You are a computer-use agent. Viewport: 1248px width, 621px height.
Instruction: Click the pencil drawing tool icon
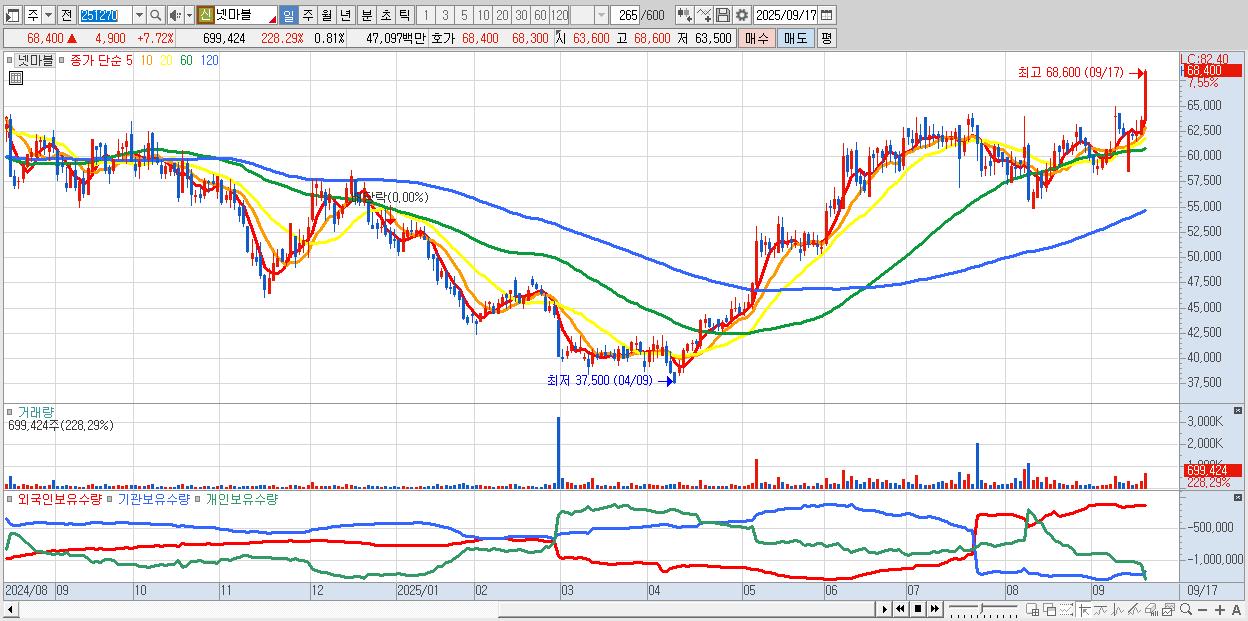click(x=1134, y=610)
